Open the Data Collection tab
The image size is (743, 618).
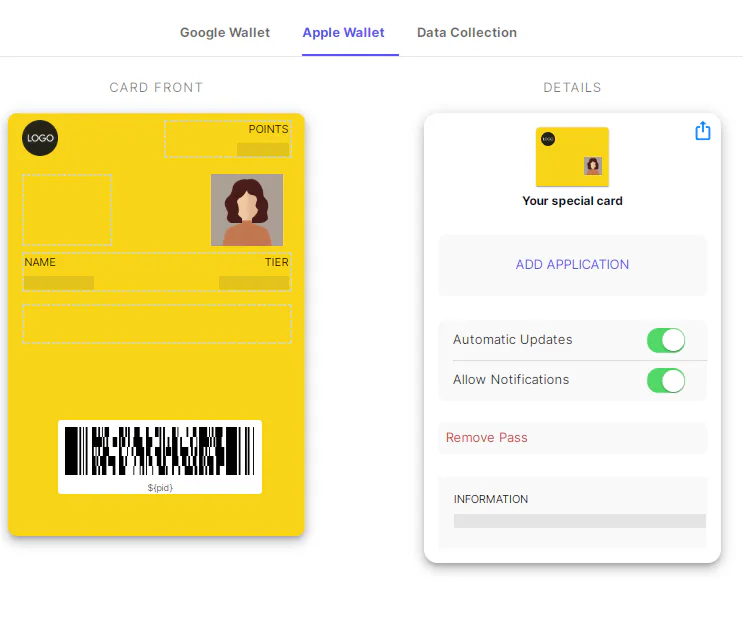coord(467,33)
